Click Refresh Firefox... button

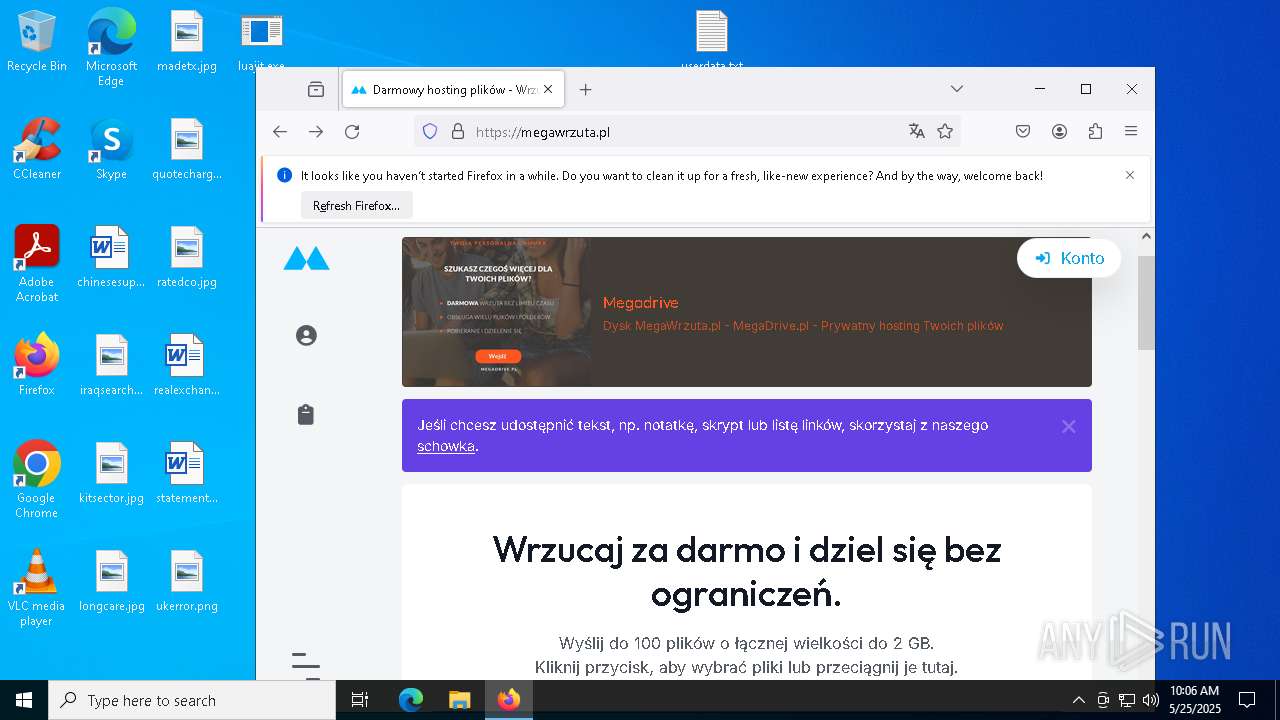[356, 205]
